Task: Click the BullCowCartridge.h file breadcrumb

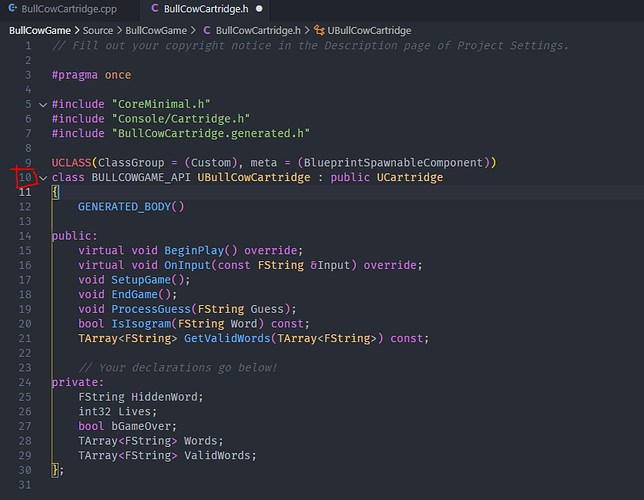Action: click(258, 31)
